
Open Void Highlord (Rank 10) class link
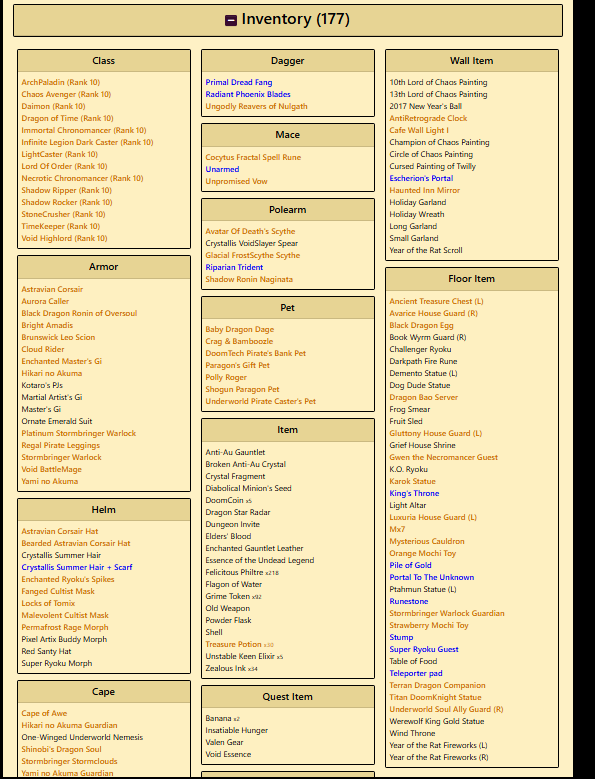coord(64,238)
